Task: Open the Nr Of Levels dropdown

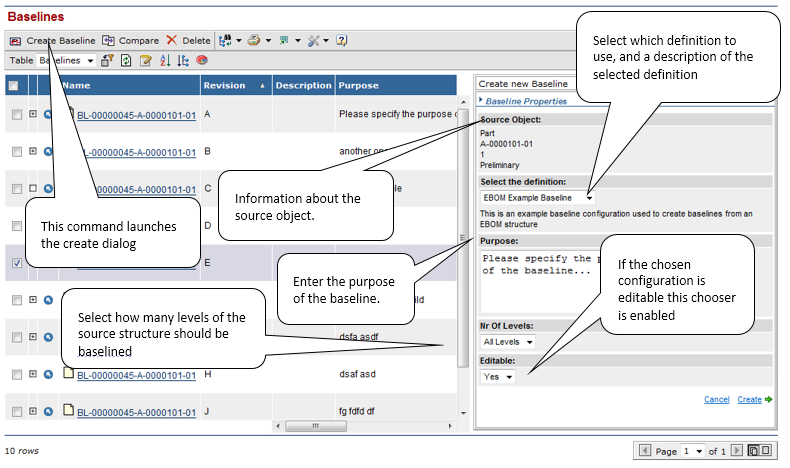Action: coord(508,342)
